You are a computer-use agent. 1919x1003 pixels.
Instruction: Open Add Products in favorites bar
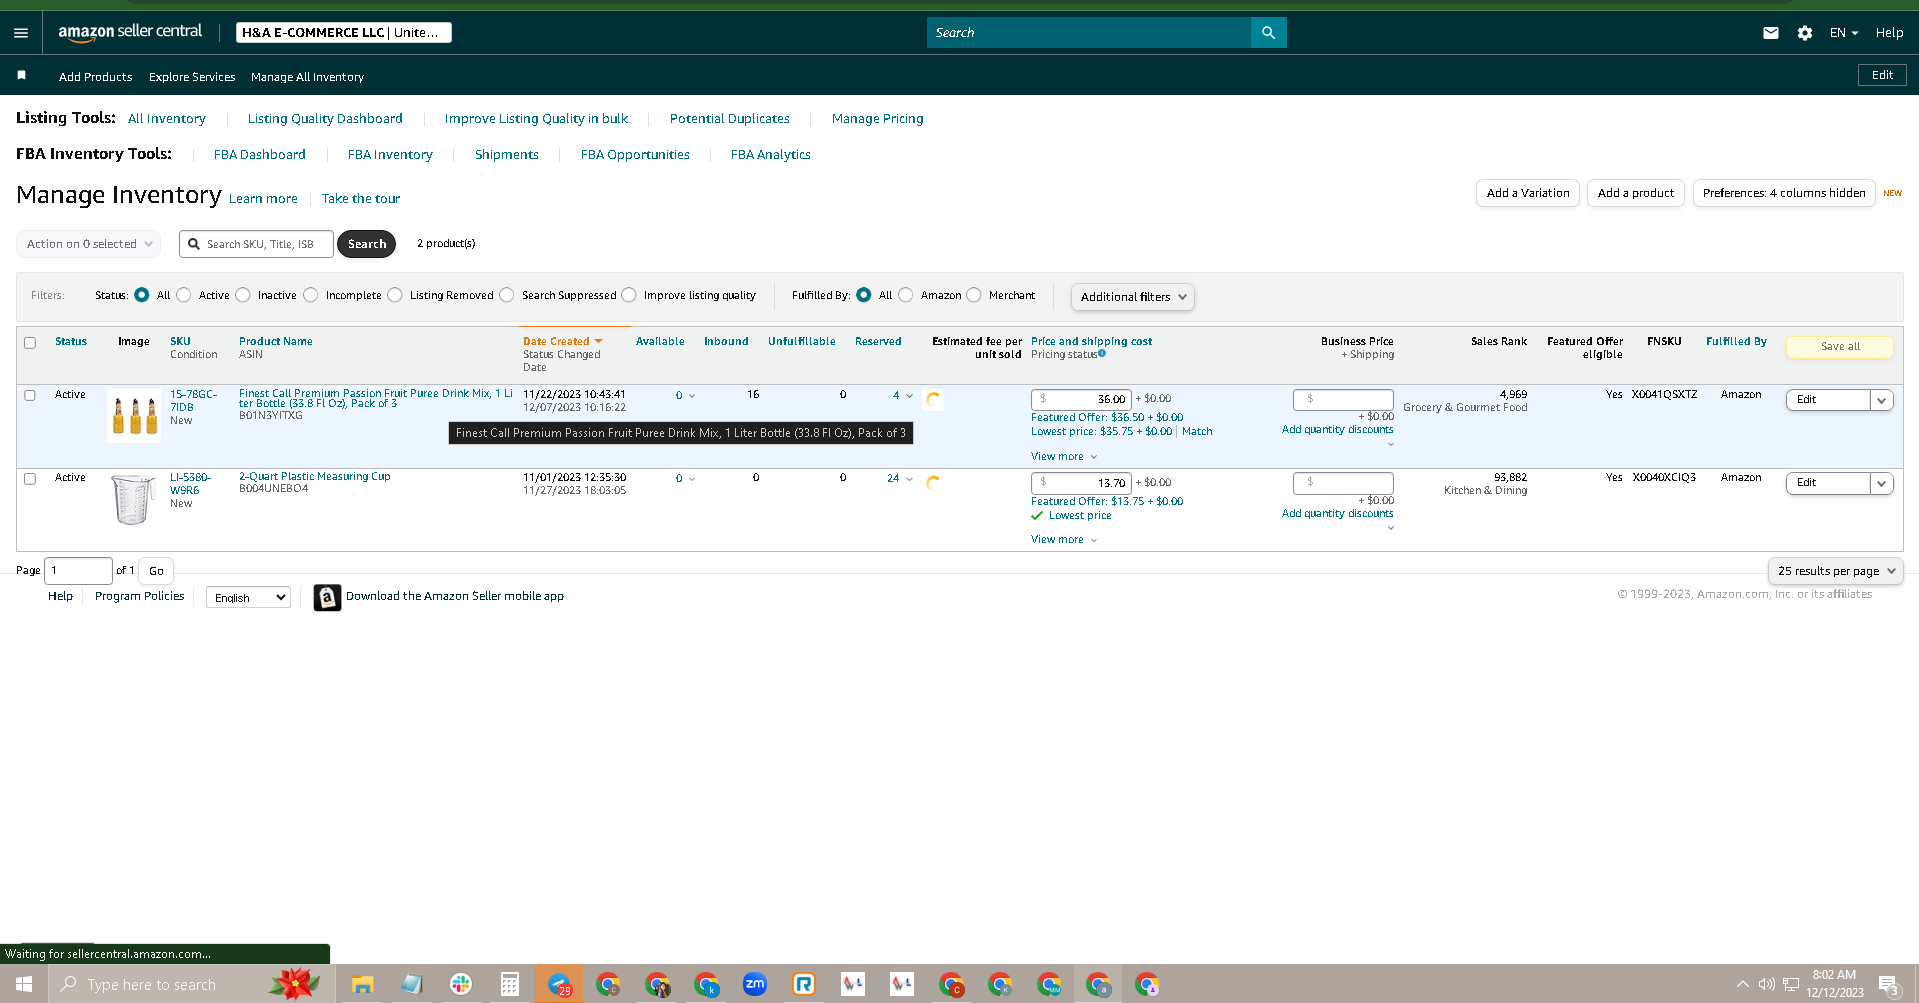click(x=96, y=77)
